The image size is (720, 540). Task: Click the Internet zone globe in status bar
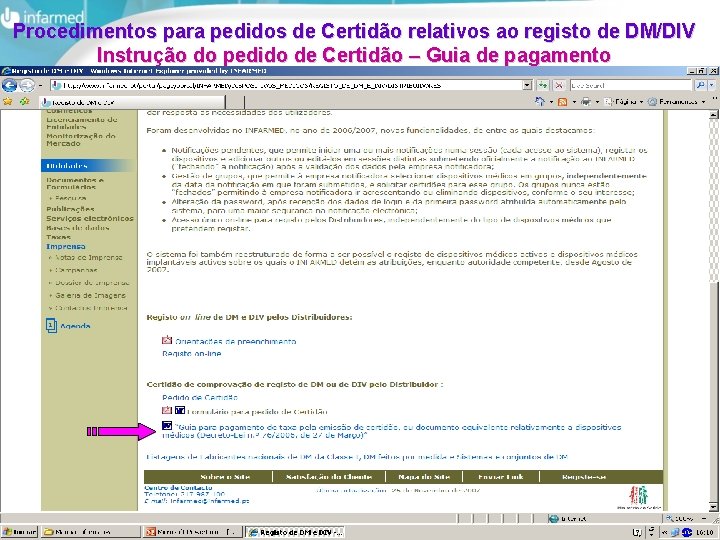coord(553,518)
